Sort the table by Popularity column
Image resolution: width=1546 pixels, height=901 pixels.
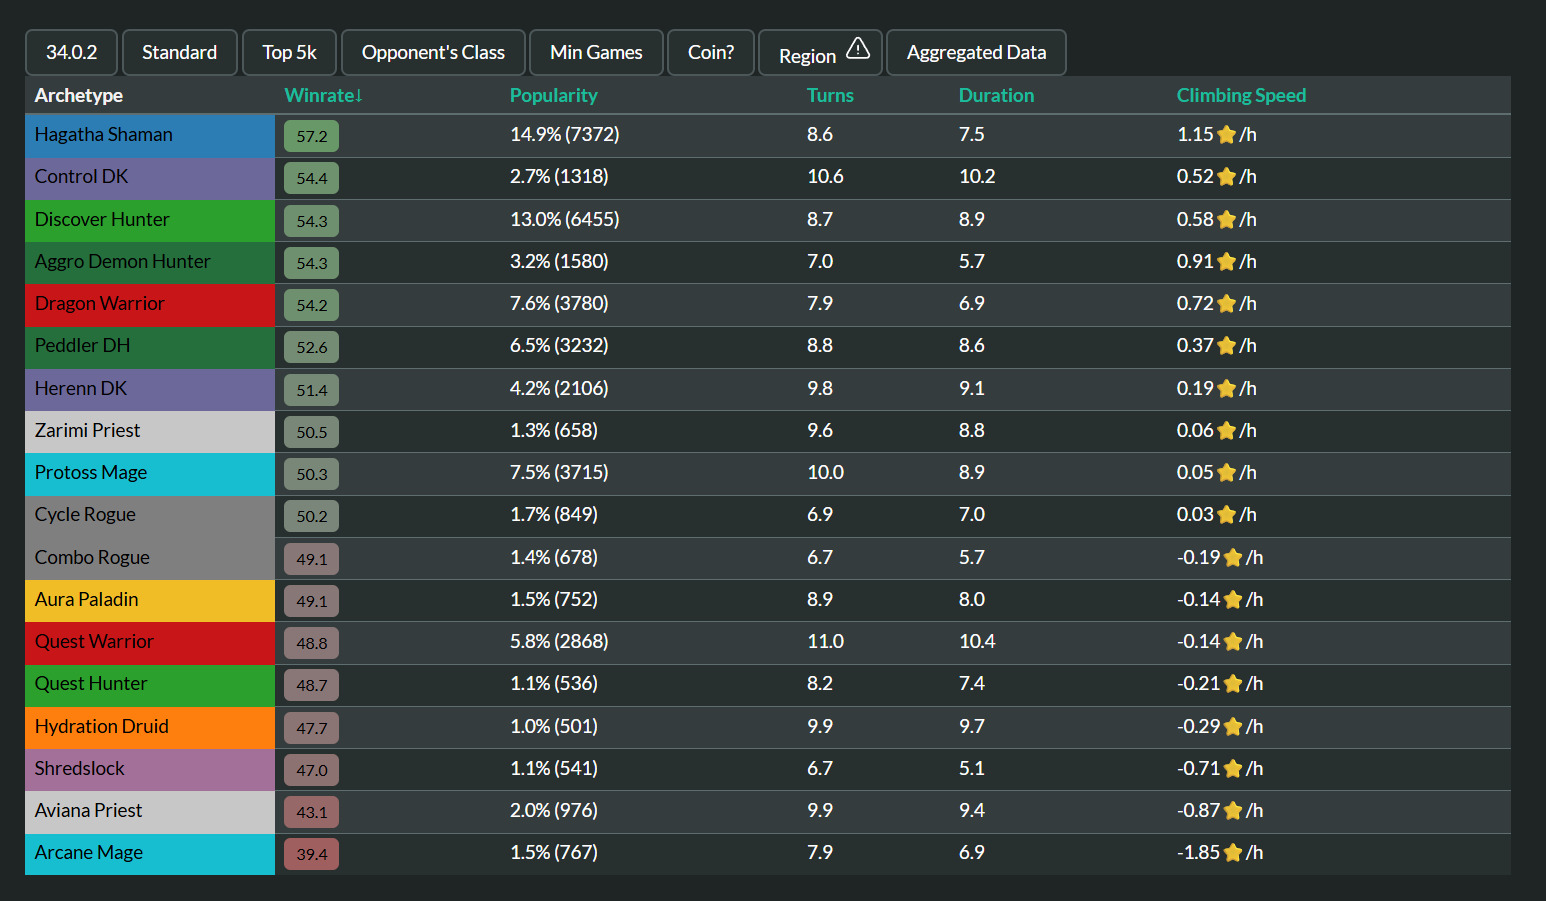(553, 95)
